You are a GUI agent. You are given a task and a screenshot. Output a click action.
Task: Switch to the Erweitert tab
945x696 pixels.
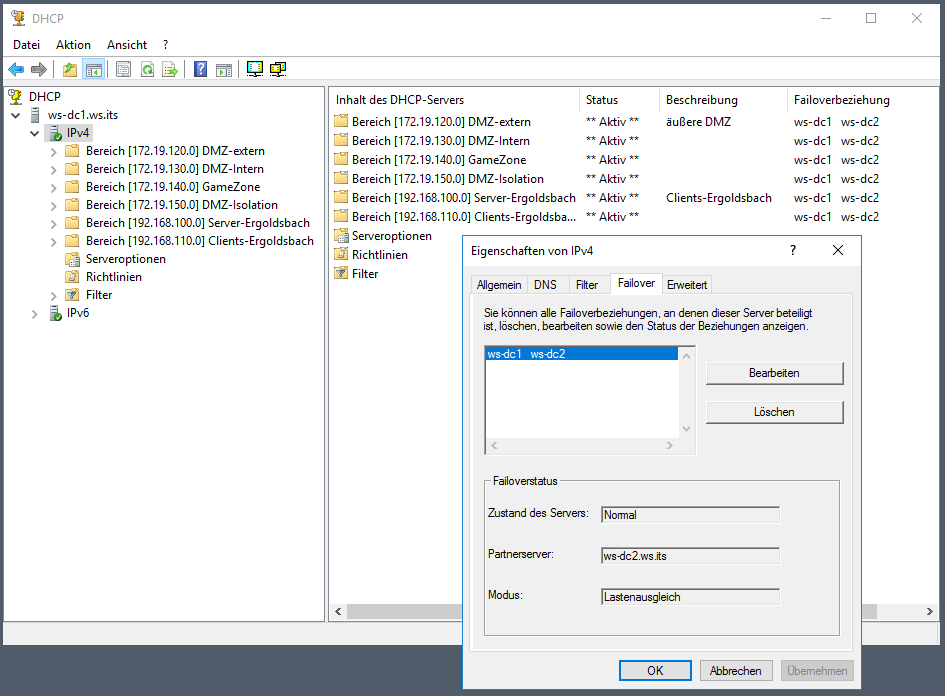coord(686,284)
